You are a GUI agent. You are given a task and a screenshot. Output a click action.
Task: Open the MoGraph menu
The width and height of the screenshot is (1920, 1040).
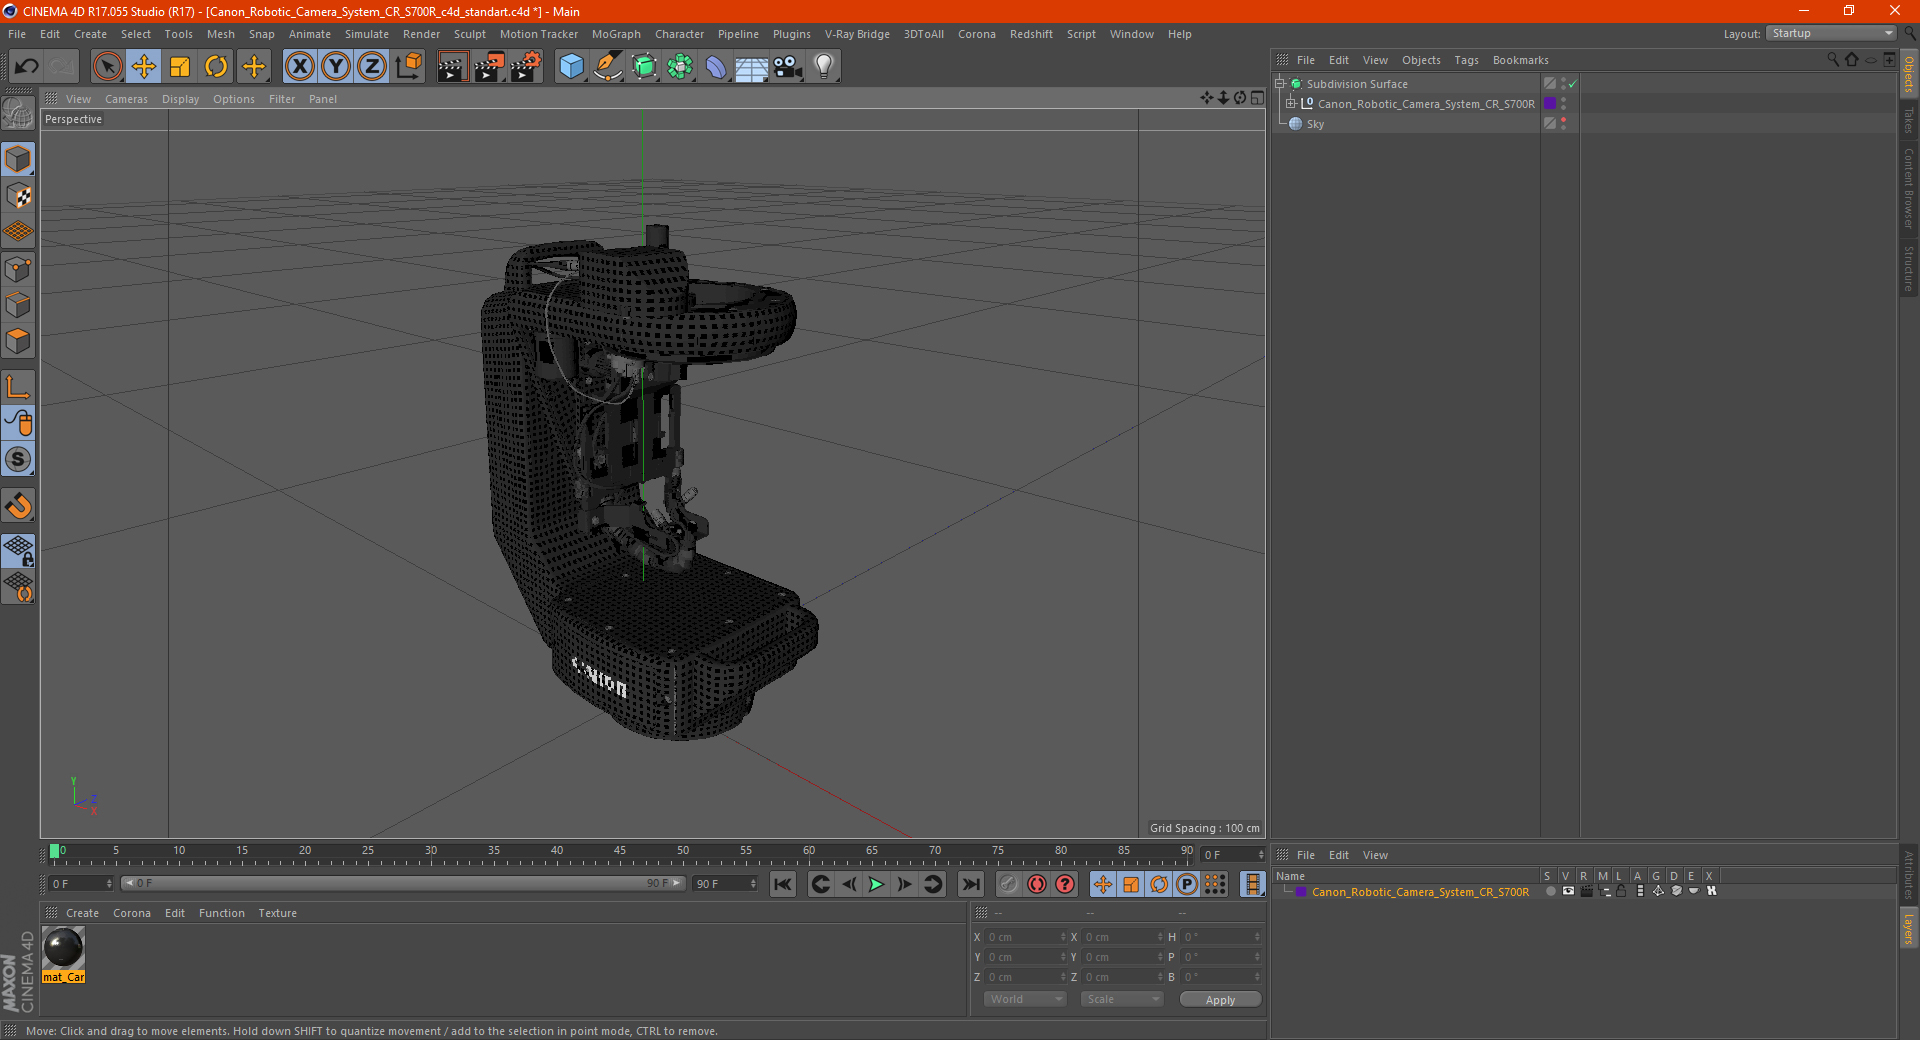coord(616,34)
